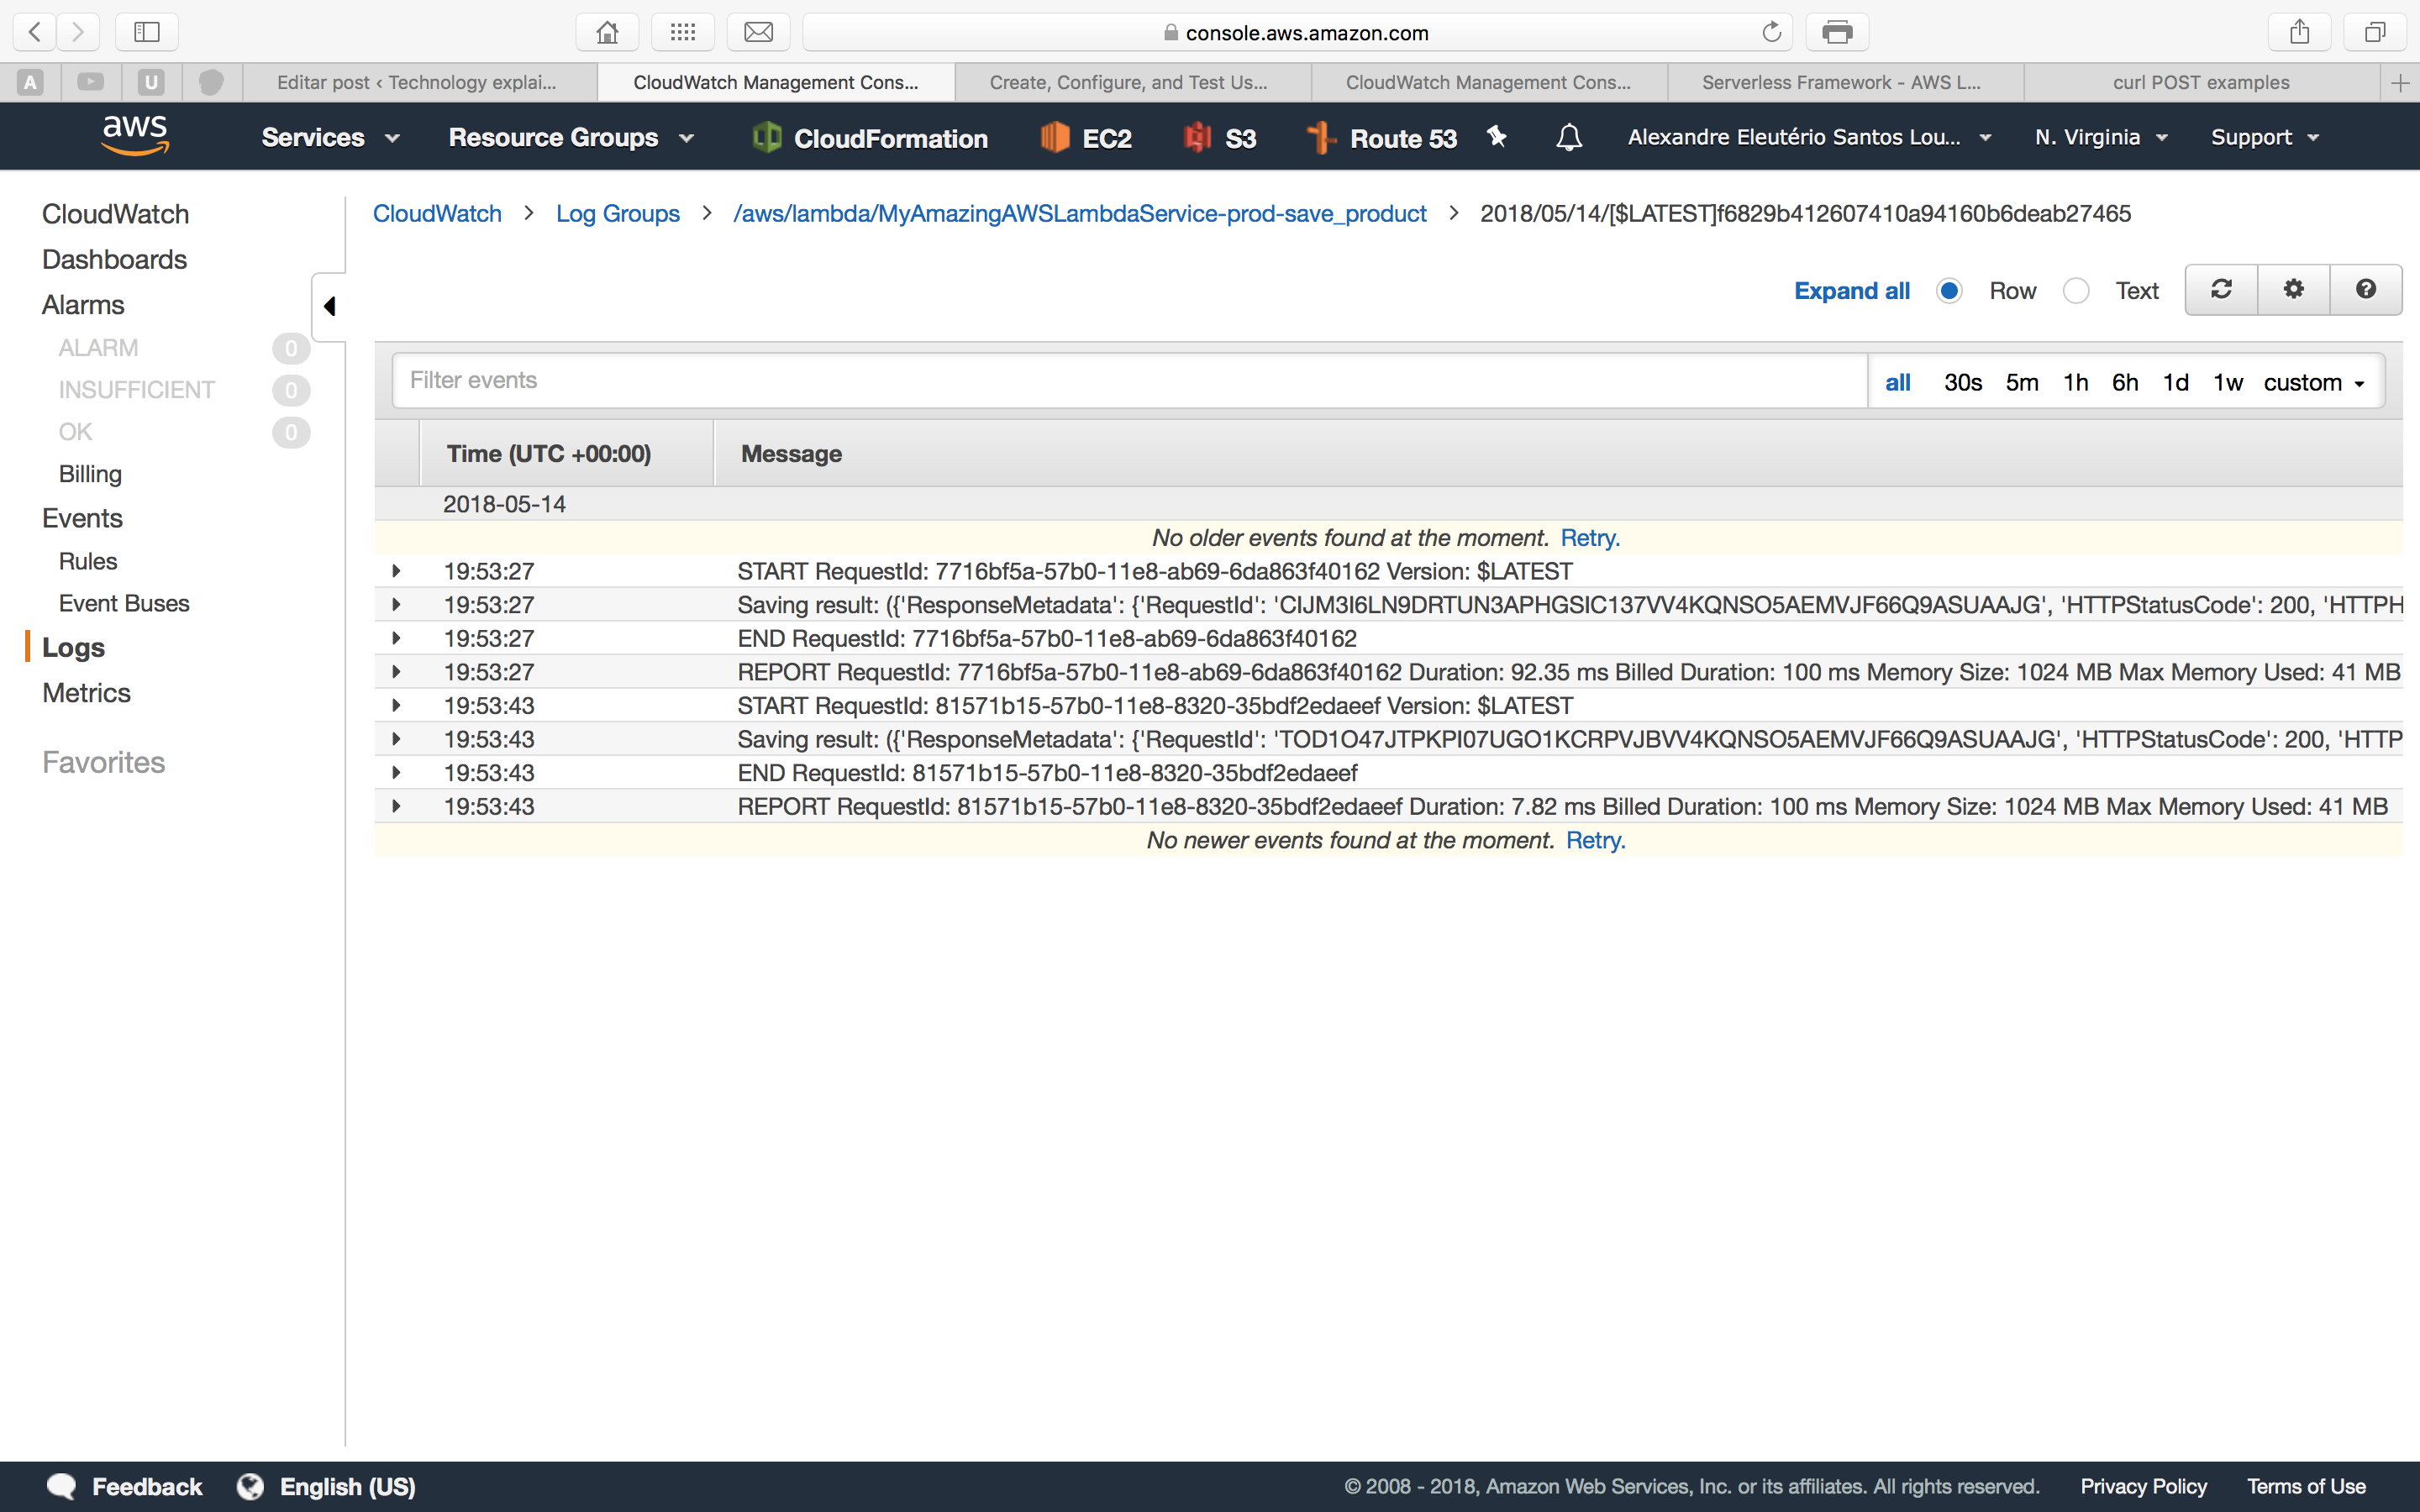Select the Text view radio button
The height and width of the screenshot is (1512, 2420).
pos(2076,290)
